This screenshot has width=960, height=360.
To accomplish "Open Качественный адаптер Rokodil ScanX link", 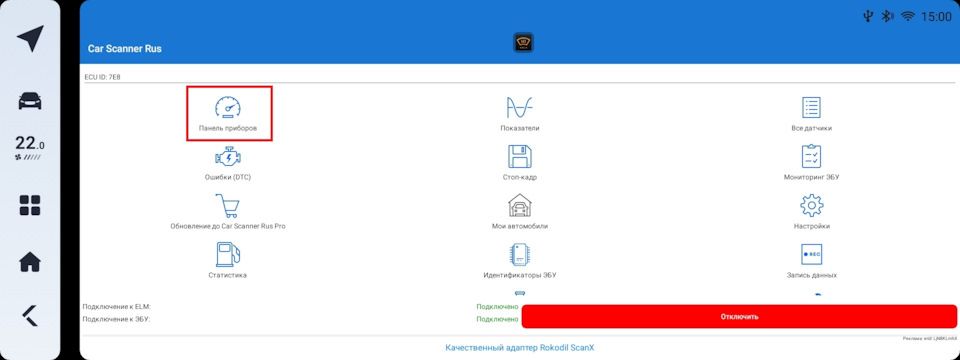I will [519, 348].
